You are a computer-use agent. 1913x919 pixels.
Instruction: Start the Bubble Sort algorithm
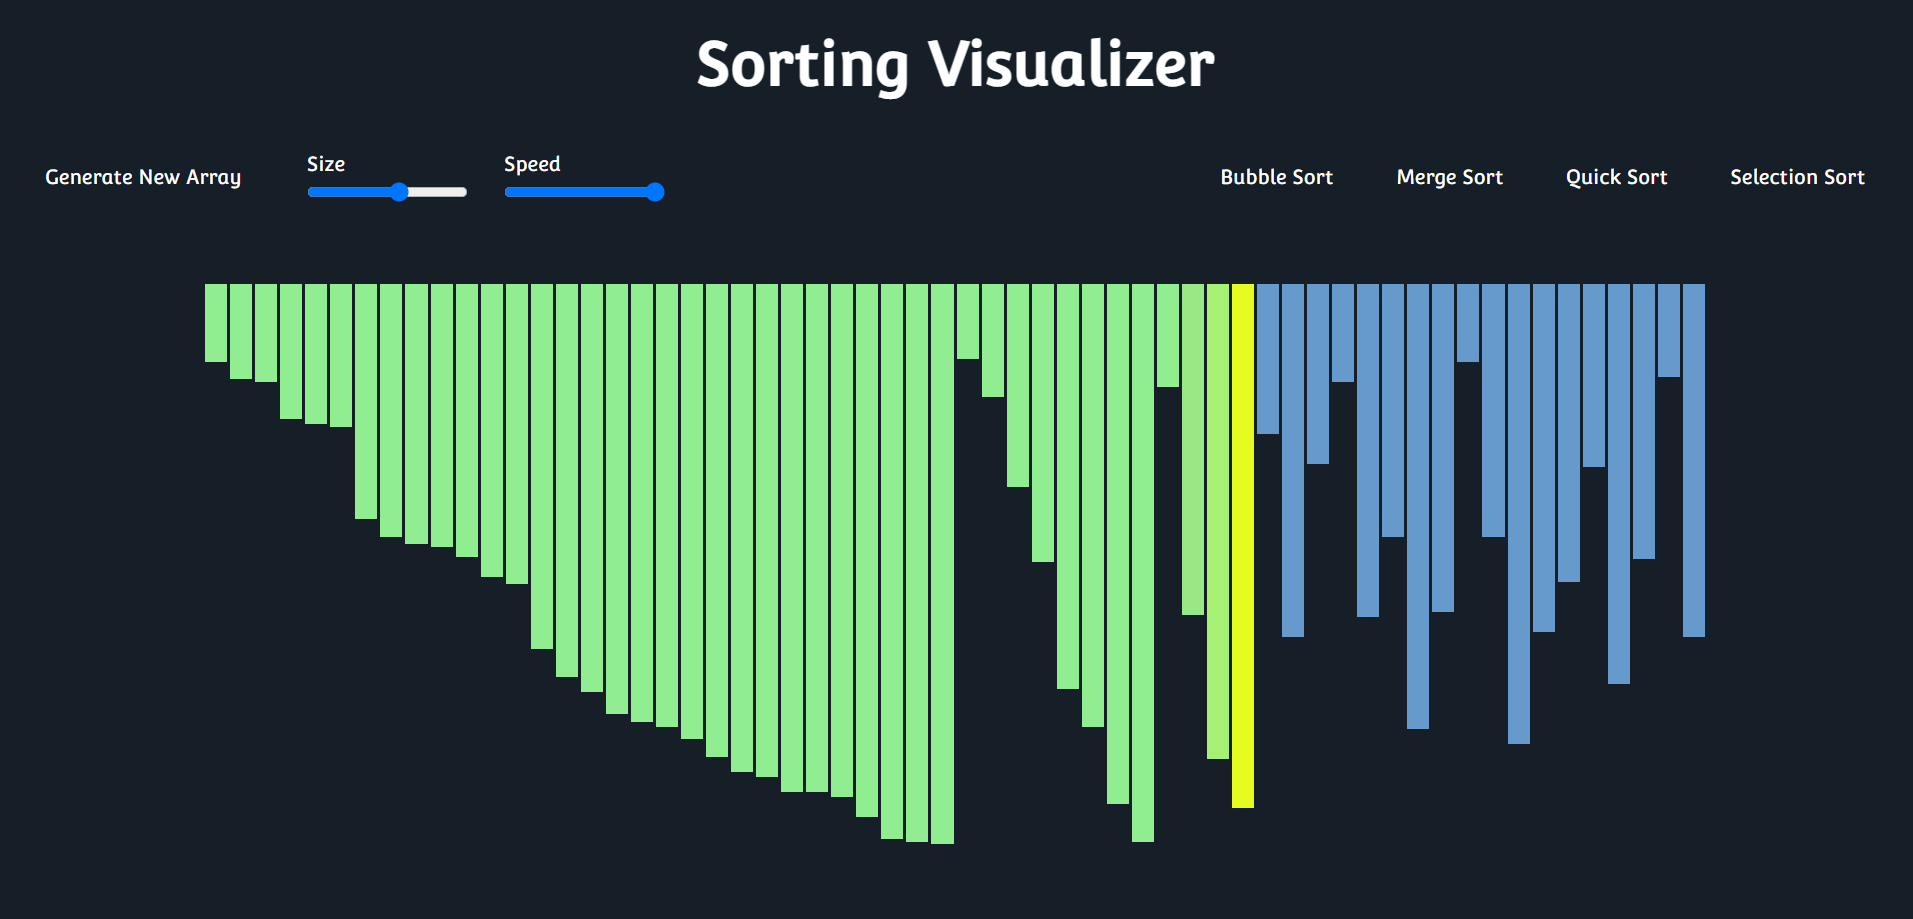click(x=1276, y=177)
